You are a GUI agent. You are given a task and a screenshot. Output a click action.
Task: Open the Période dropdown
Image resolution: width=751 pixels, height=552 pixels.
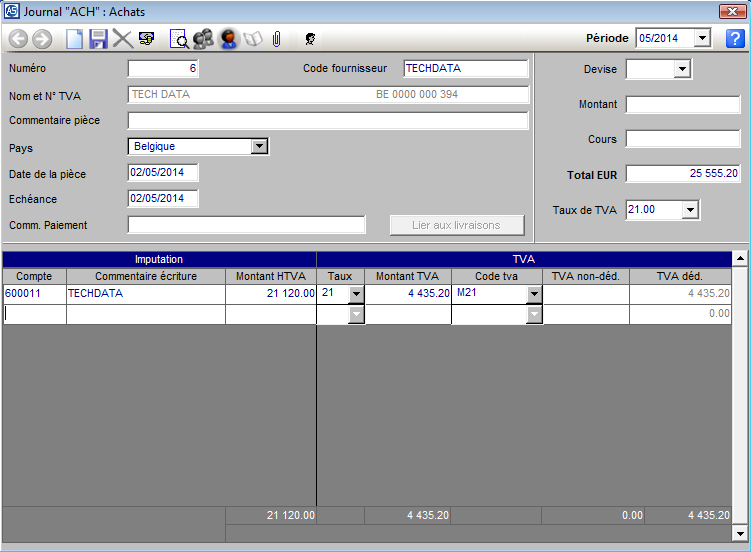click(702, 39)
